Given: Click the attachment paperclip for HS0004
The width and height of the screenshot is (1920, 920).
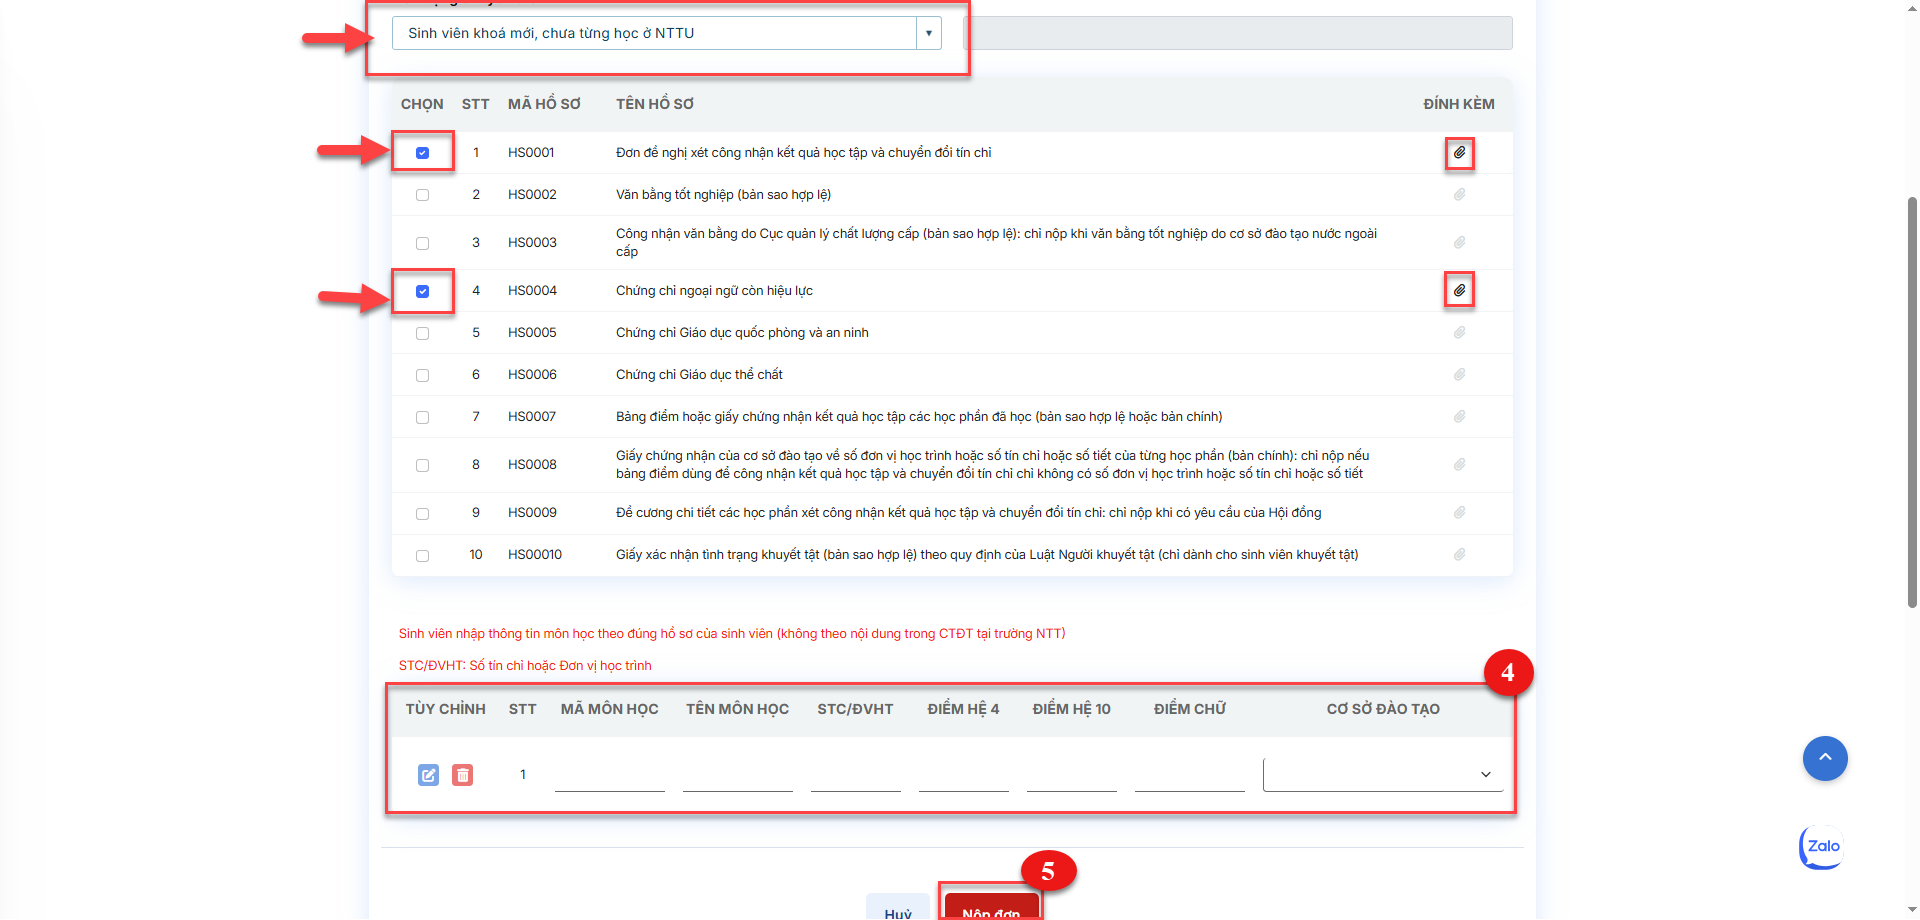Looking at the screenshot, I should pyautogui.click(x=1459, y=291).
